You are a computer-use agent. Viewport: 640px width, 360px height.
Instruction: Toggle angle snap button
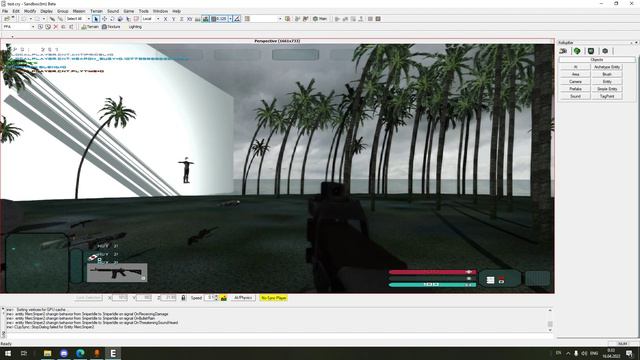(237, 19)
